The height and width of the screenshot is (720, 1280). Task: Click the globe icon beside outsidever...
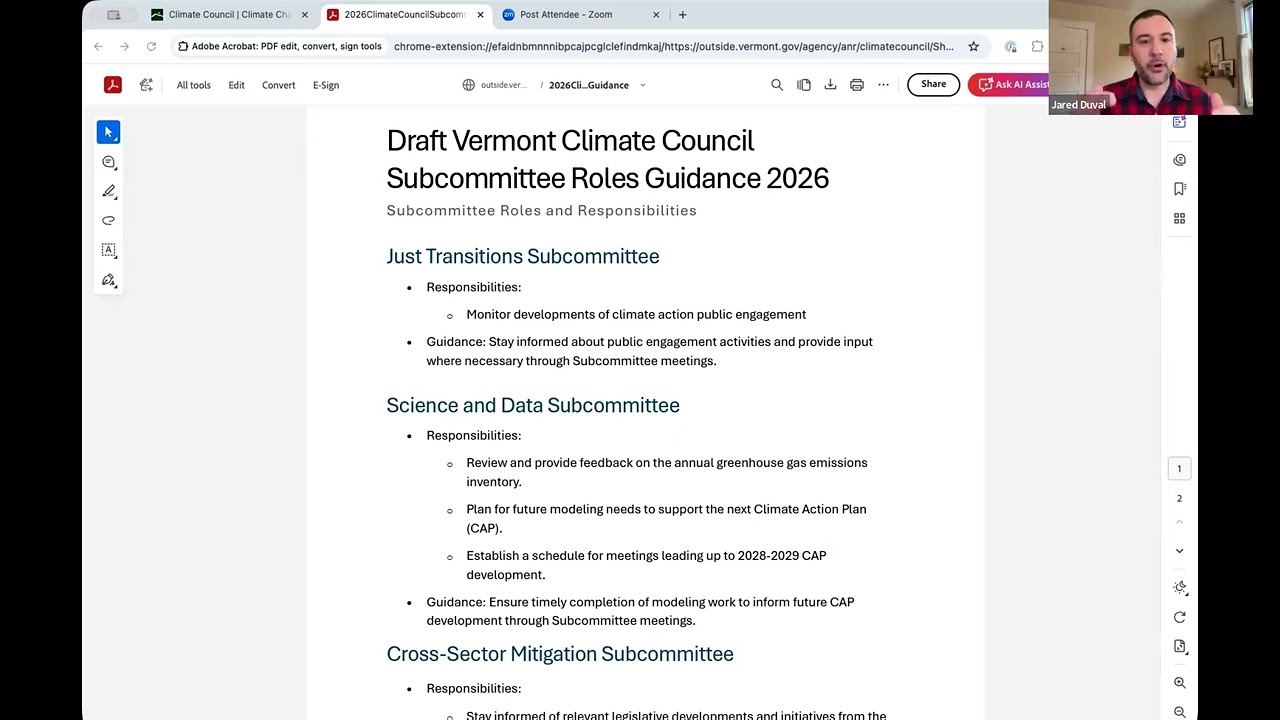tap(468, 85)
